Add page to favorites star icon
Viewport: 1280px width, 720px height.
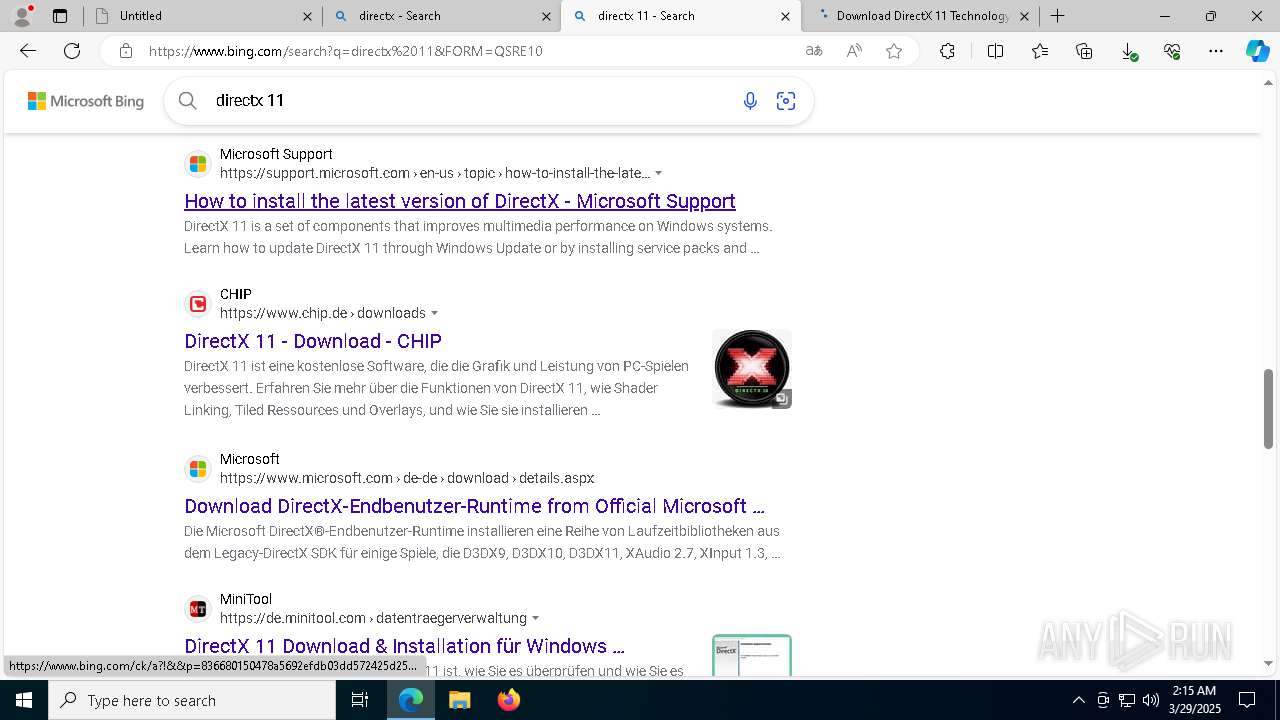(x=894, y=51)
